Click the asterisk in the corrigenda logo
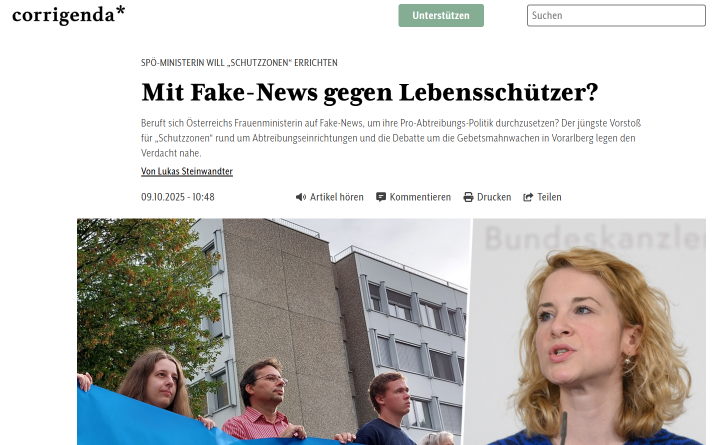Viewport: 714px width, 445px height. pos(120,10)
